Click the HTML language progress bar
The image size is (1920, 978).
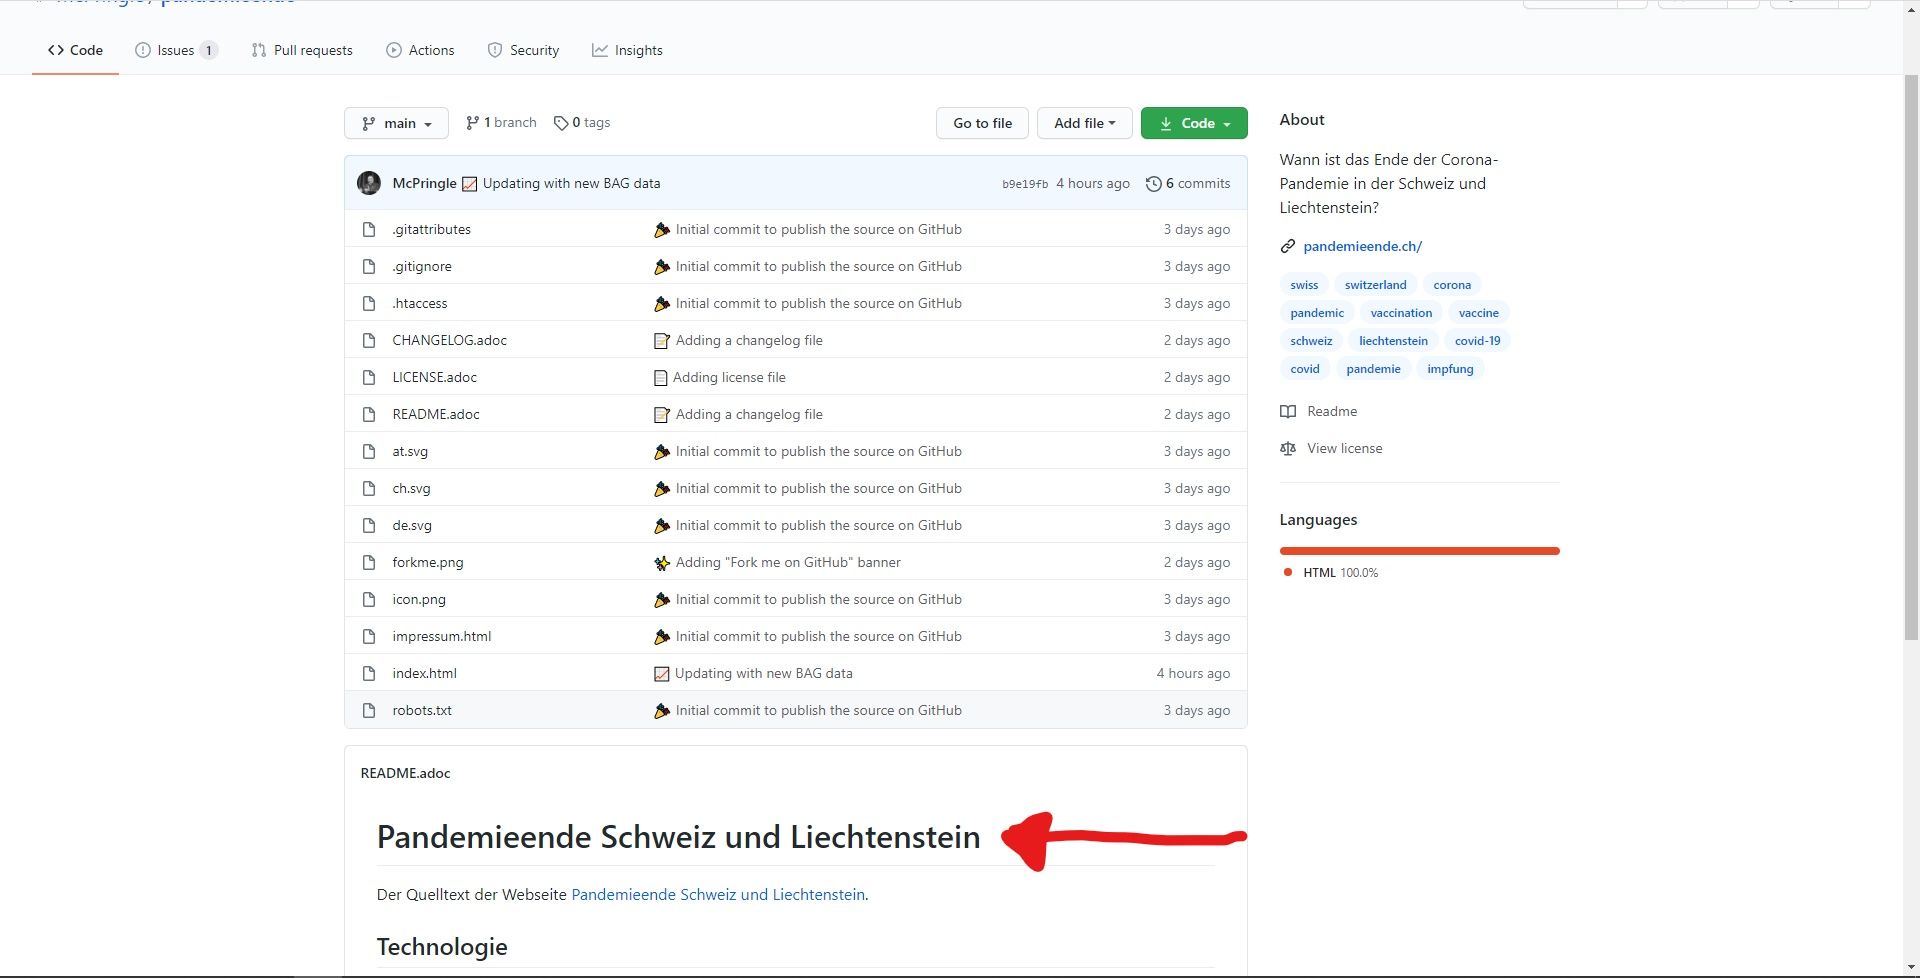click(x=1419, y=551)
